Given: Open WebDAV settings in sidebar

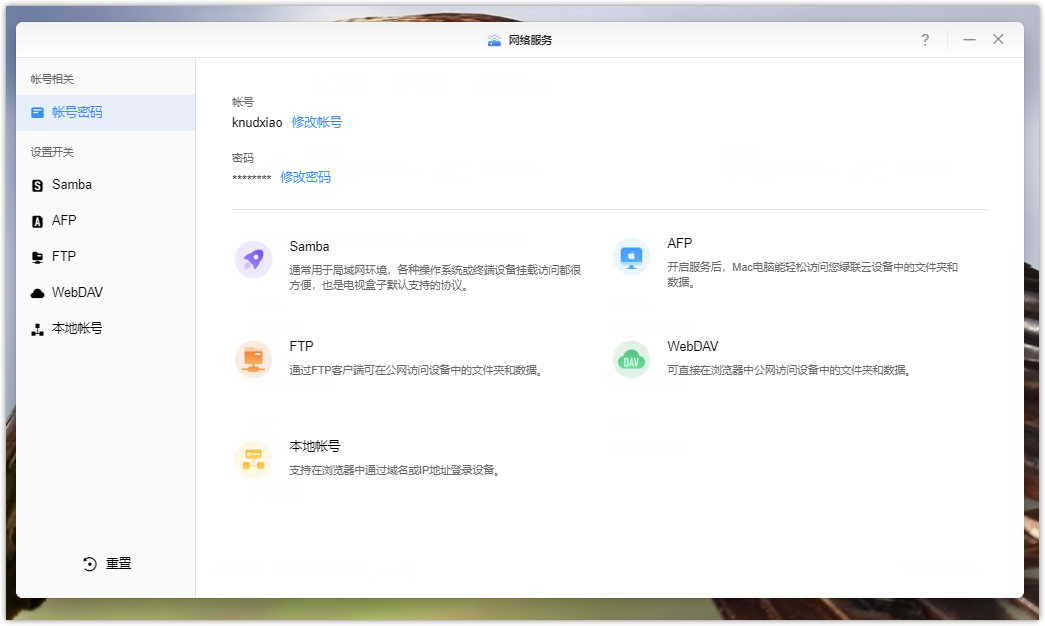Looking at the screenshot, I should (x=77, y=293).
